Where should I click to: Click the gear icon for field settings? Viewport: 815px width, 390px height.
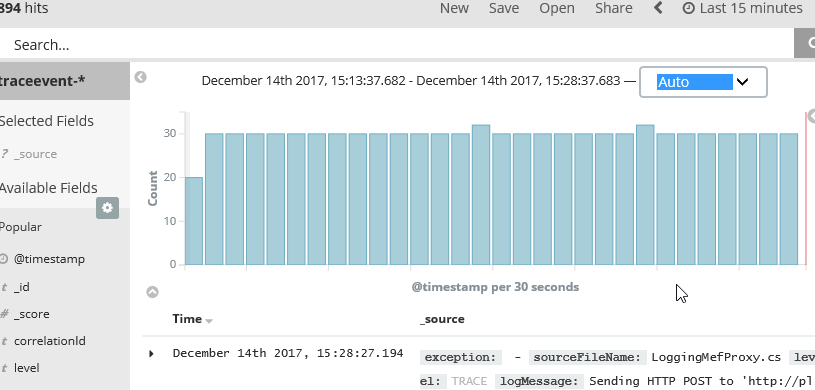tap(107, 208)
